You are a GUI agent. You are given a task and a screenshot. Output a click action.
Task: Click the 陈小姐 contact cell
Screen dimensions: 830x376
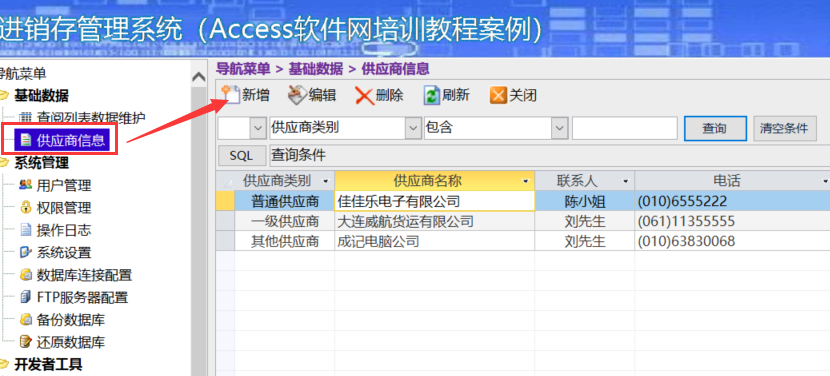pyautogui.click(x=585, y=201)
